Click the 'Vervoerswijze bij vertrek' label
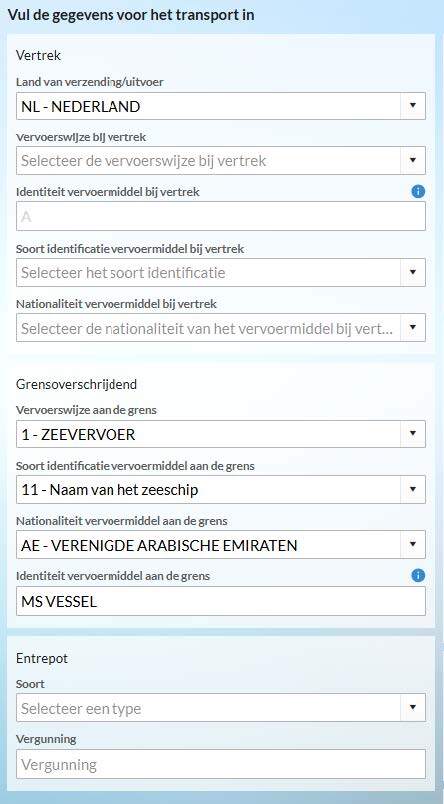Image resolution: width=444 pixels, height=804 pixels. pyautogui.click(x=81, y=137)
